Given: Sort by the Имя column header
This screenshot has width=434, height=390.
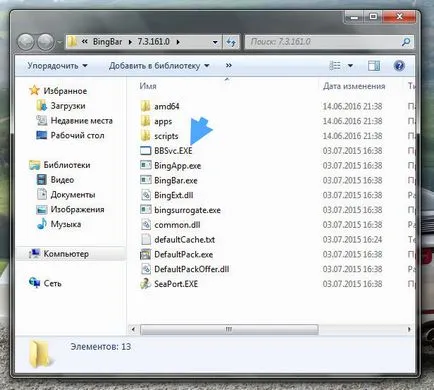Looking at the screenshot, I should (148, 86).
